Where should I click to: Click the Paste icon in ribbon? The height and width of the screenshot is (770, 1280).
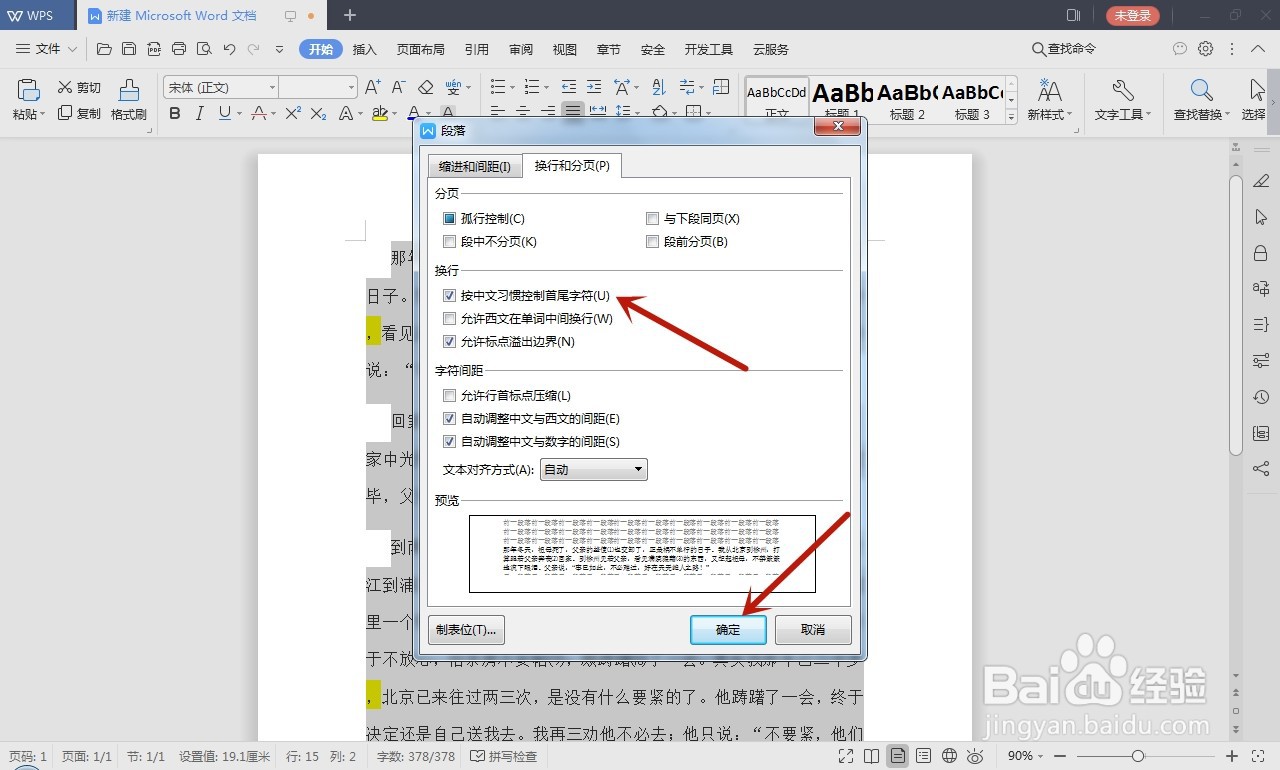pos(28,90)
